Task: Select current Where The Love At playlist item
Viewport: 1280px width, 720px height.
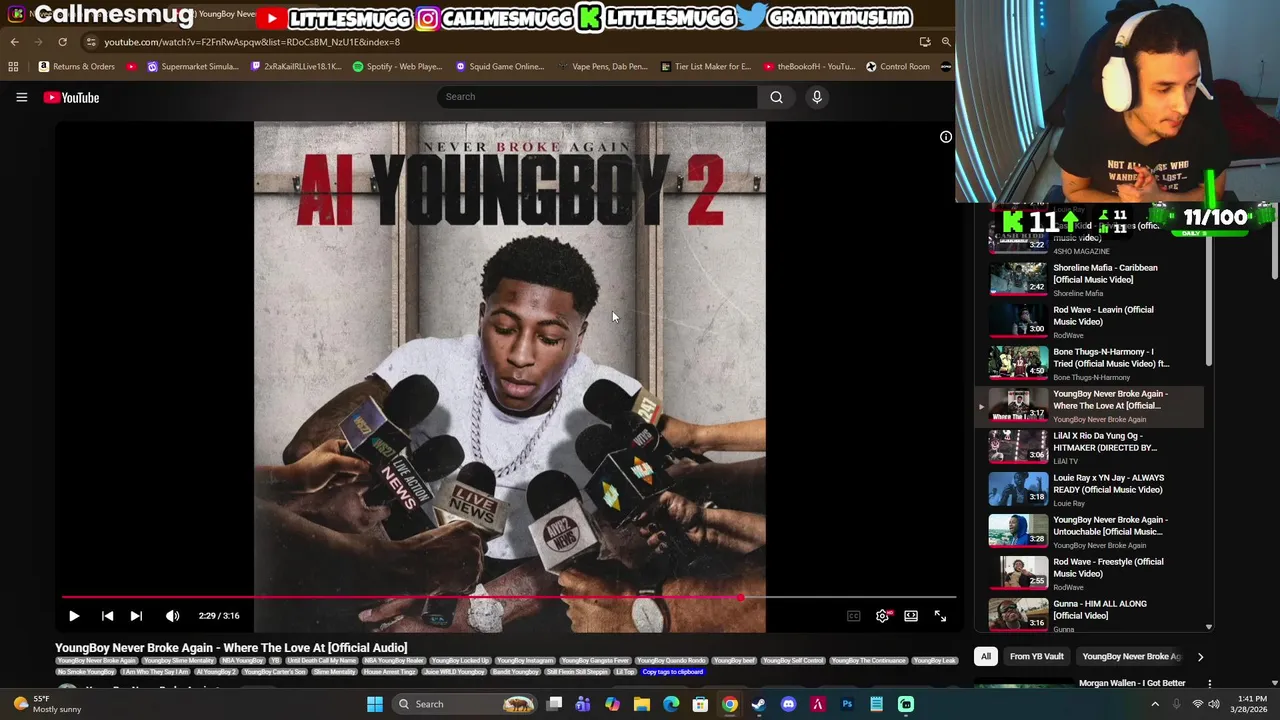Action: pos(1090,405)
